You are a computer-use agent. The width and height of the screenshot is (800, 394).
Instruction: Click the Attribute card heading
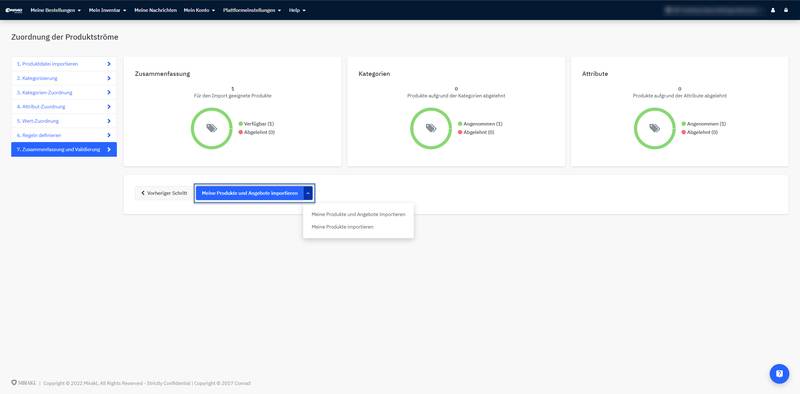point(595,73)
